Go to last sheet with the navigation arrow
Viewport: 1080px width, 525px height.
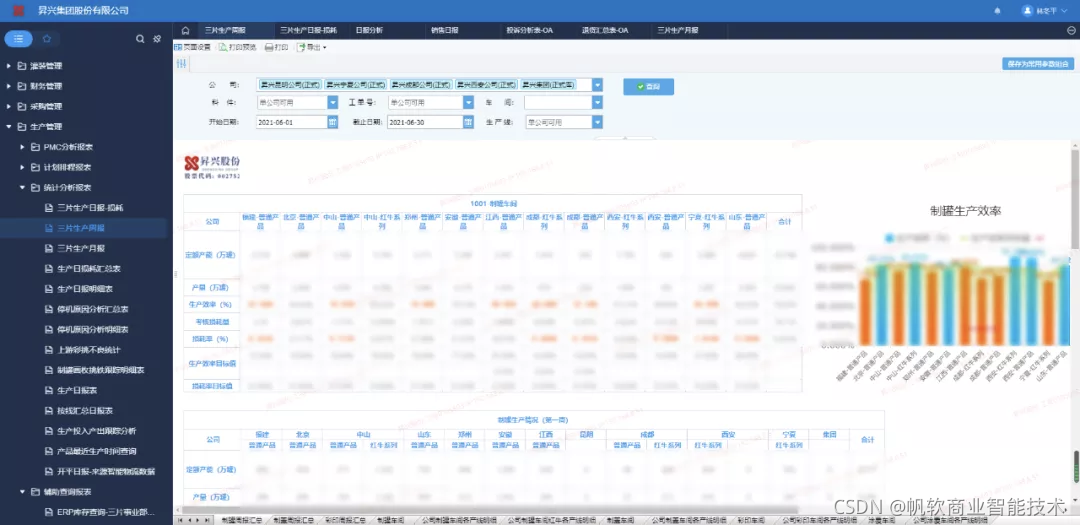pos(209,520)
